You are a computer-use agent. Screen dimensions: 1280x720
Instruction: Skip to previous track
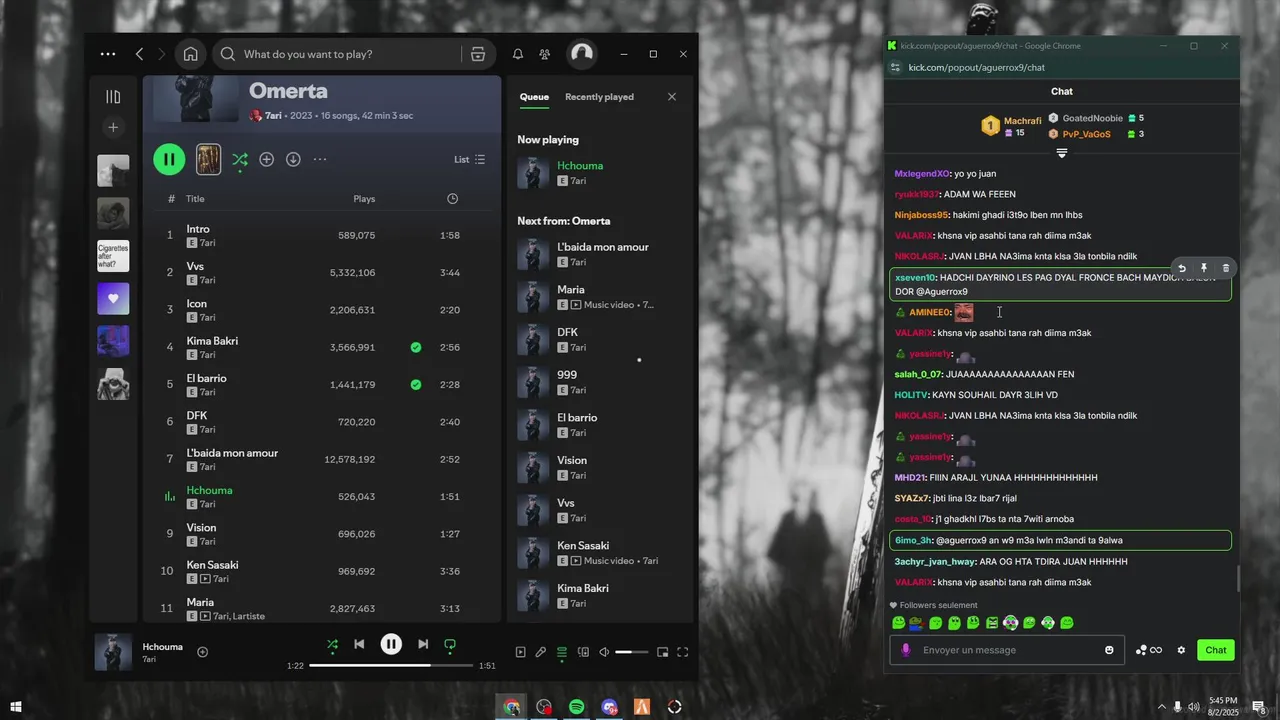pyautogui.click(x=359, y=645)
